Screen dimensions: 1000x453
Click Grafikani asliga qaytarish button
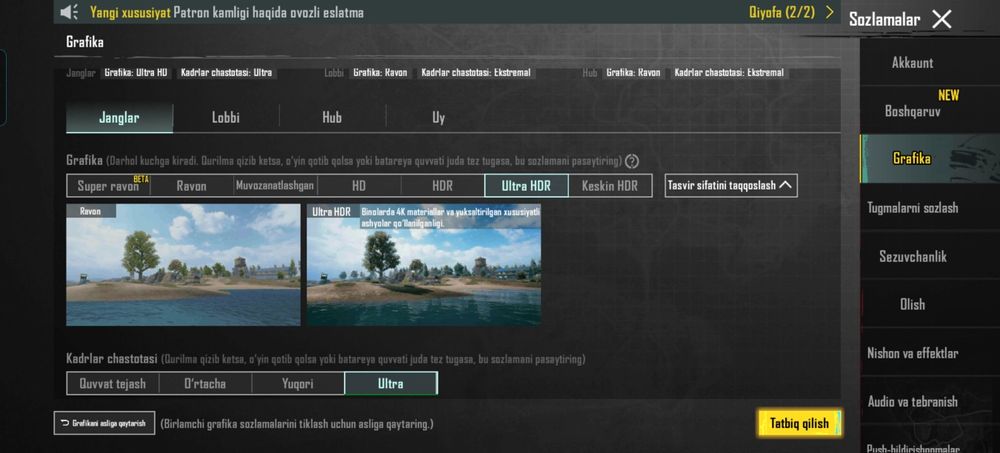(104, 423)
